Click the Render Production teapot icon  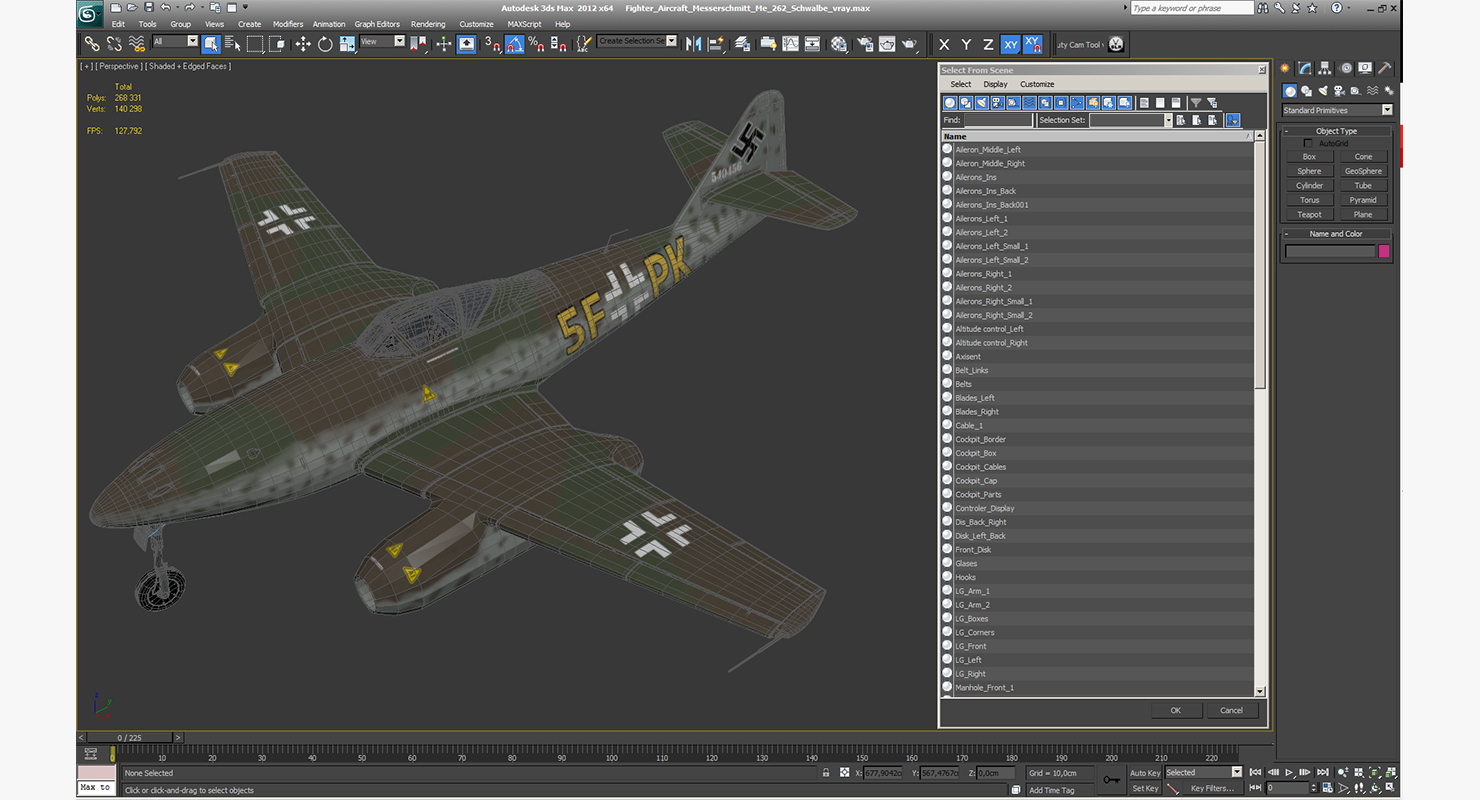910,44
